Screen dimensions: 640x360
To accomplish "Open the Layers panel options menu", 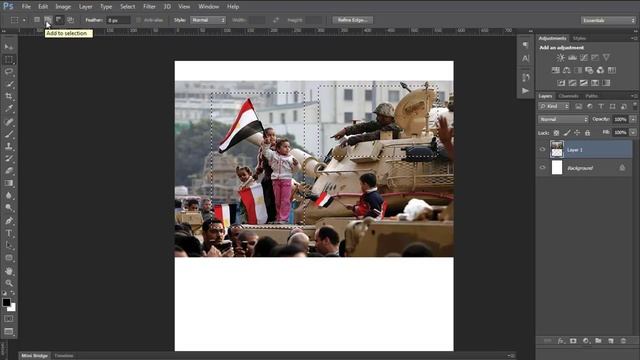I will tap(634, 96).
